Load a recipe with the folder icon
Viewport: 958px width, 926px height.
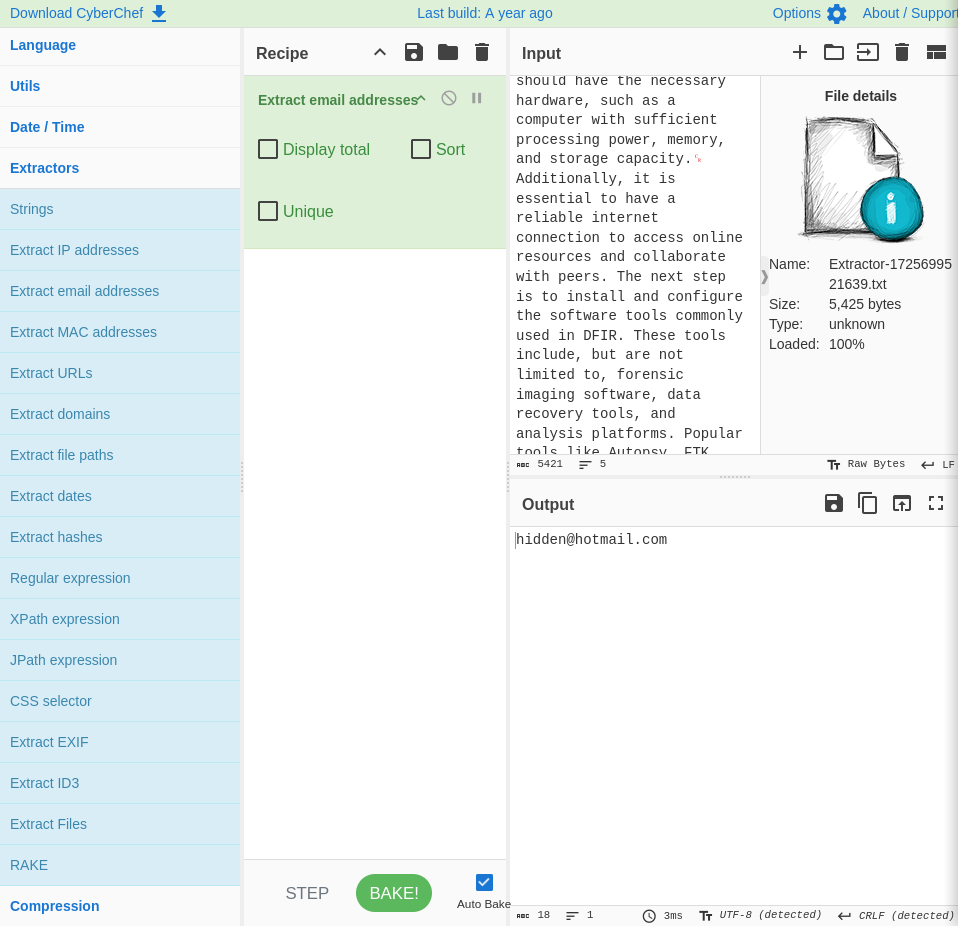pyautogui.click(x=448, y=53)
